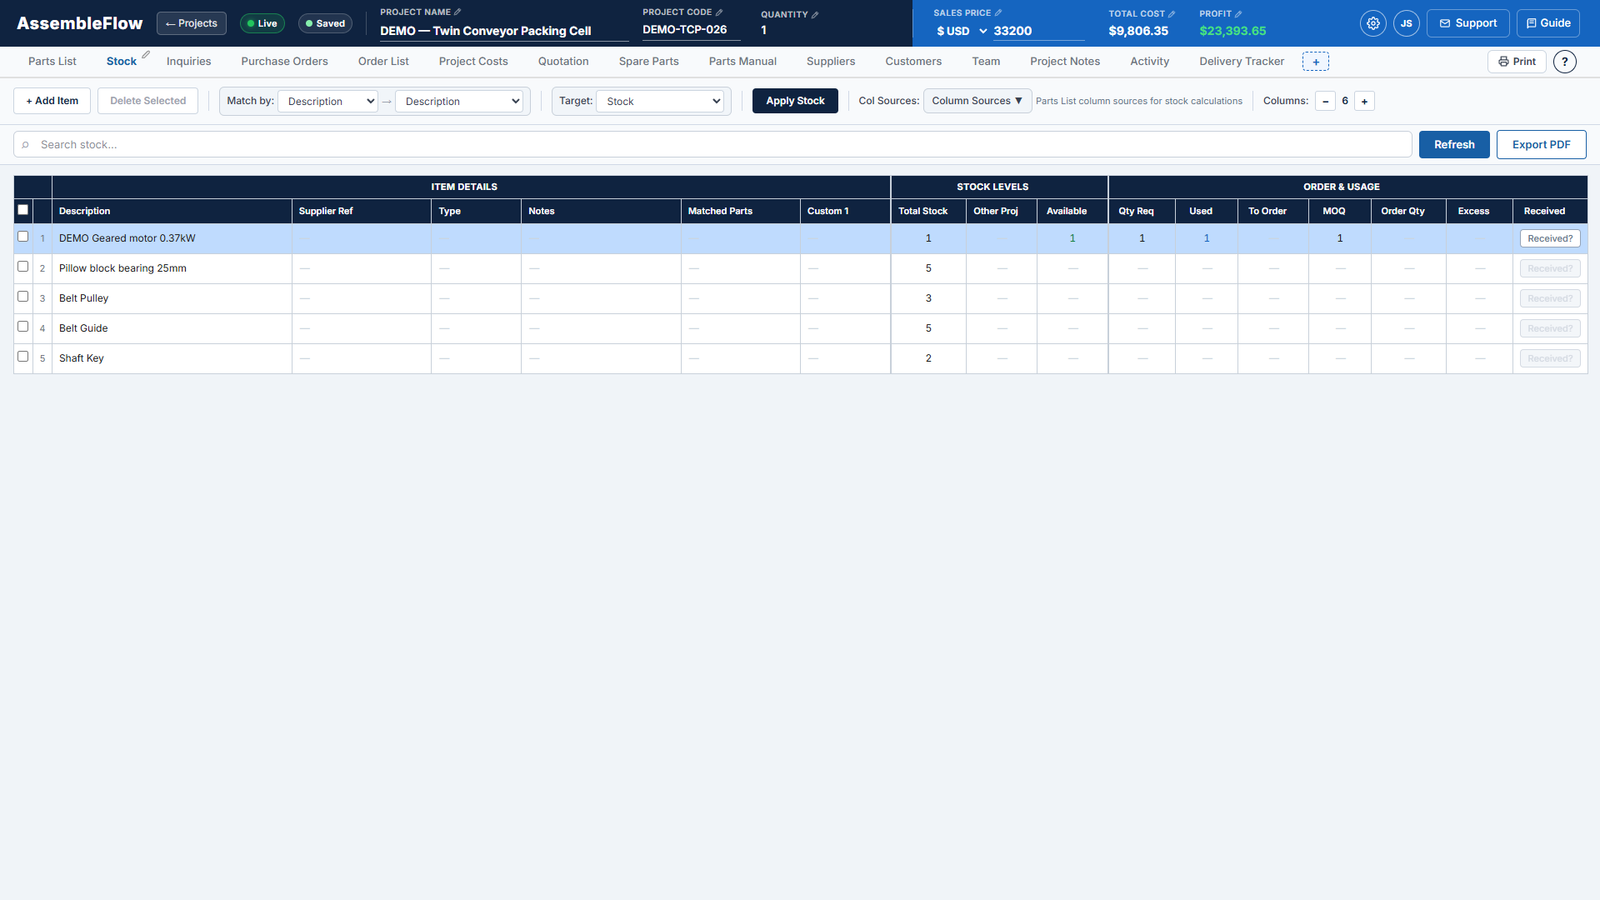Open the JS user avatar menu

coord(1406,23)
